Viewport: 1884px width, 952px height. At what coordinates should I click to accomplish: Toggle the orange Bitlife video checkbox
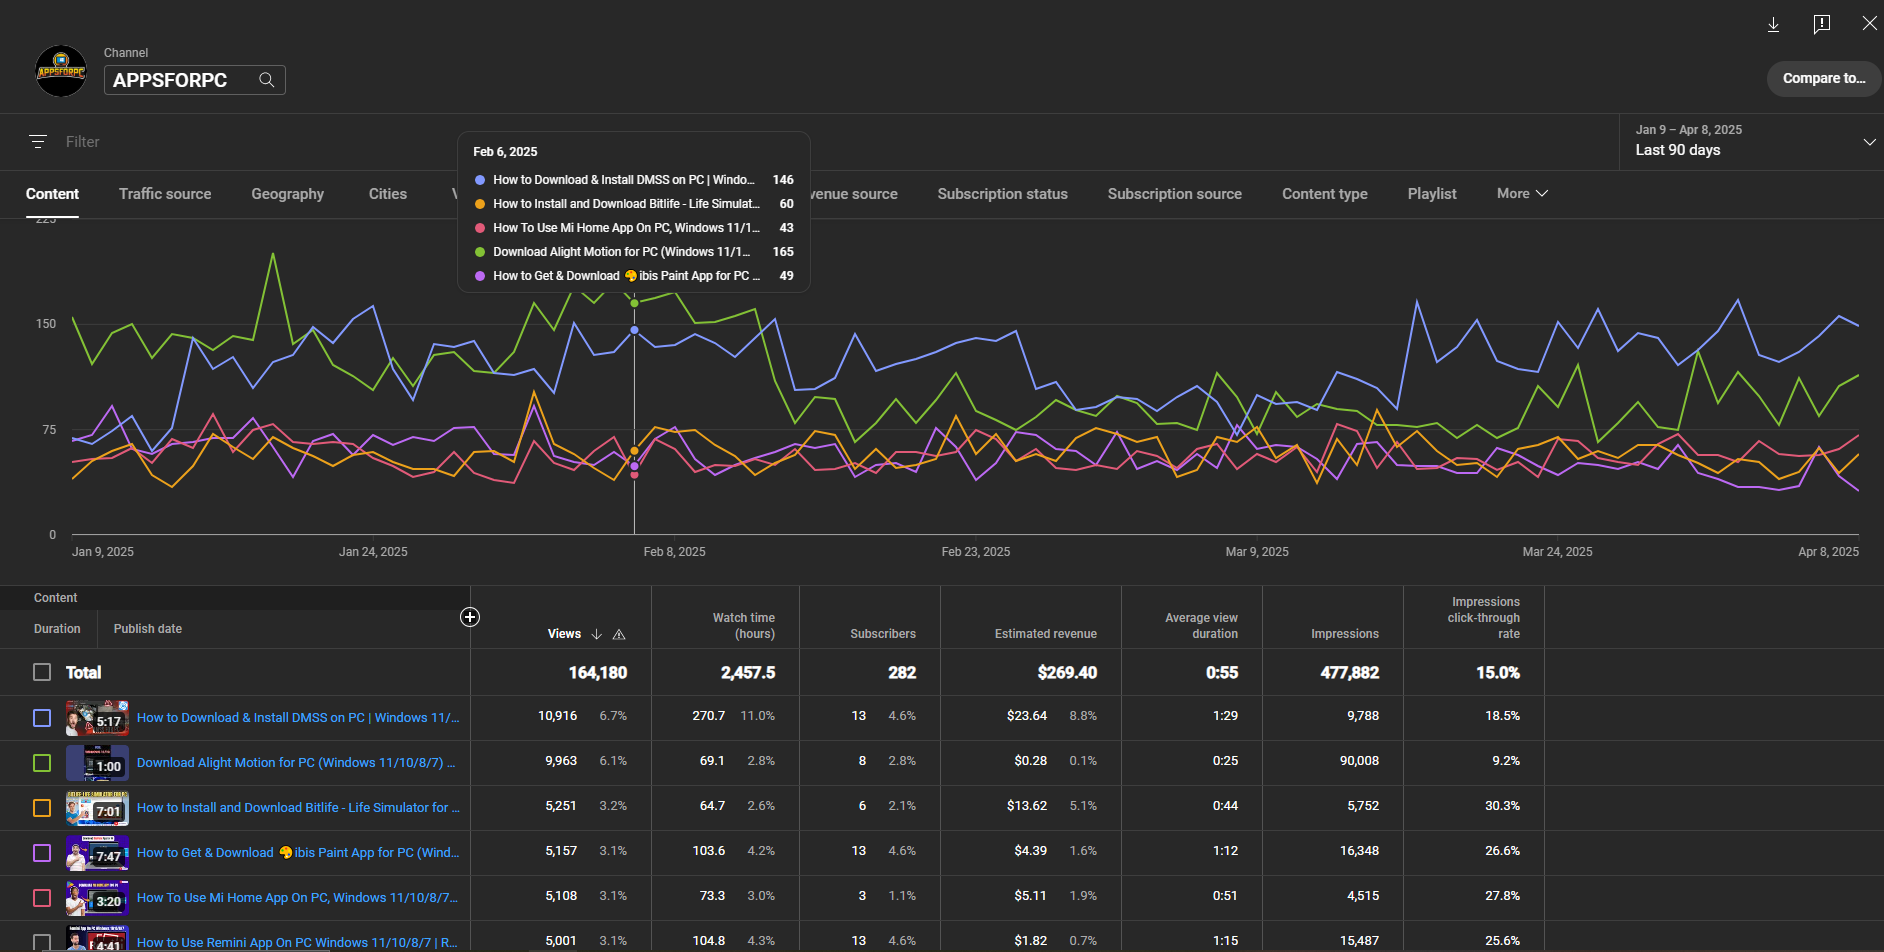(42, 808)
